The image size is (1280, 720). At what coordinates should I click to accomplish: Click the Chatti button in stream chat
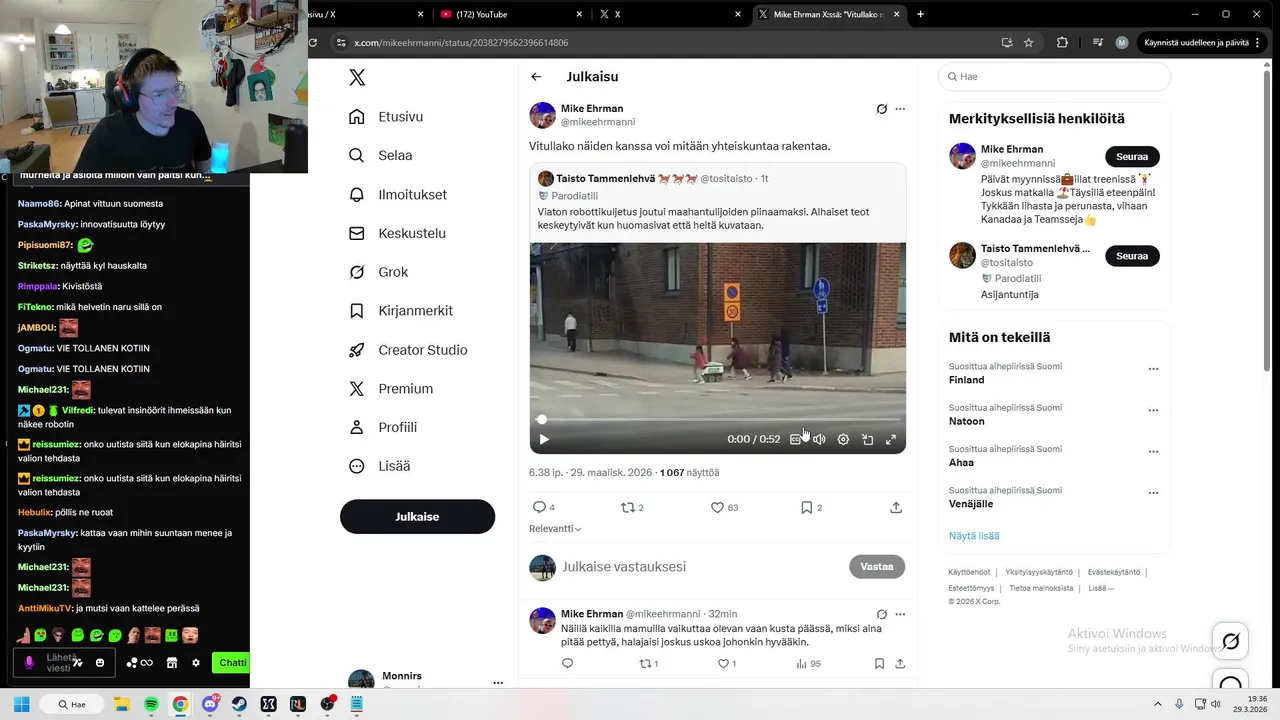coord(233,663)
